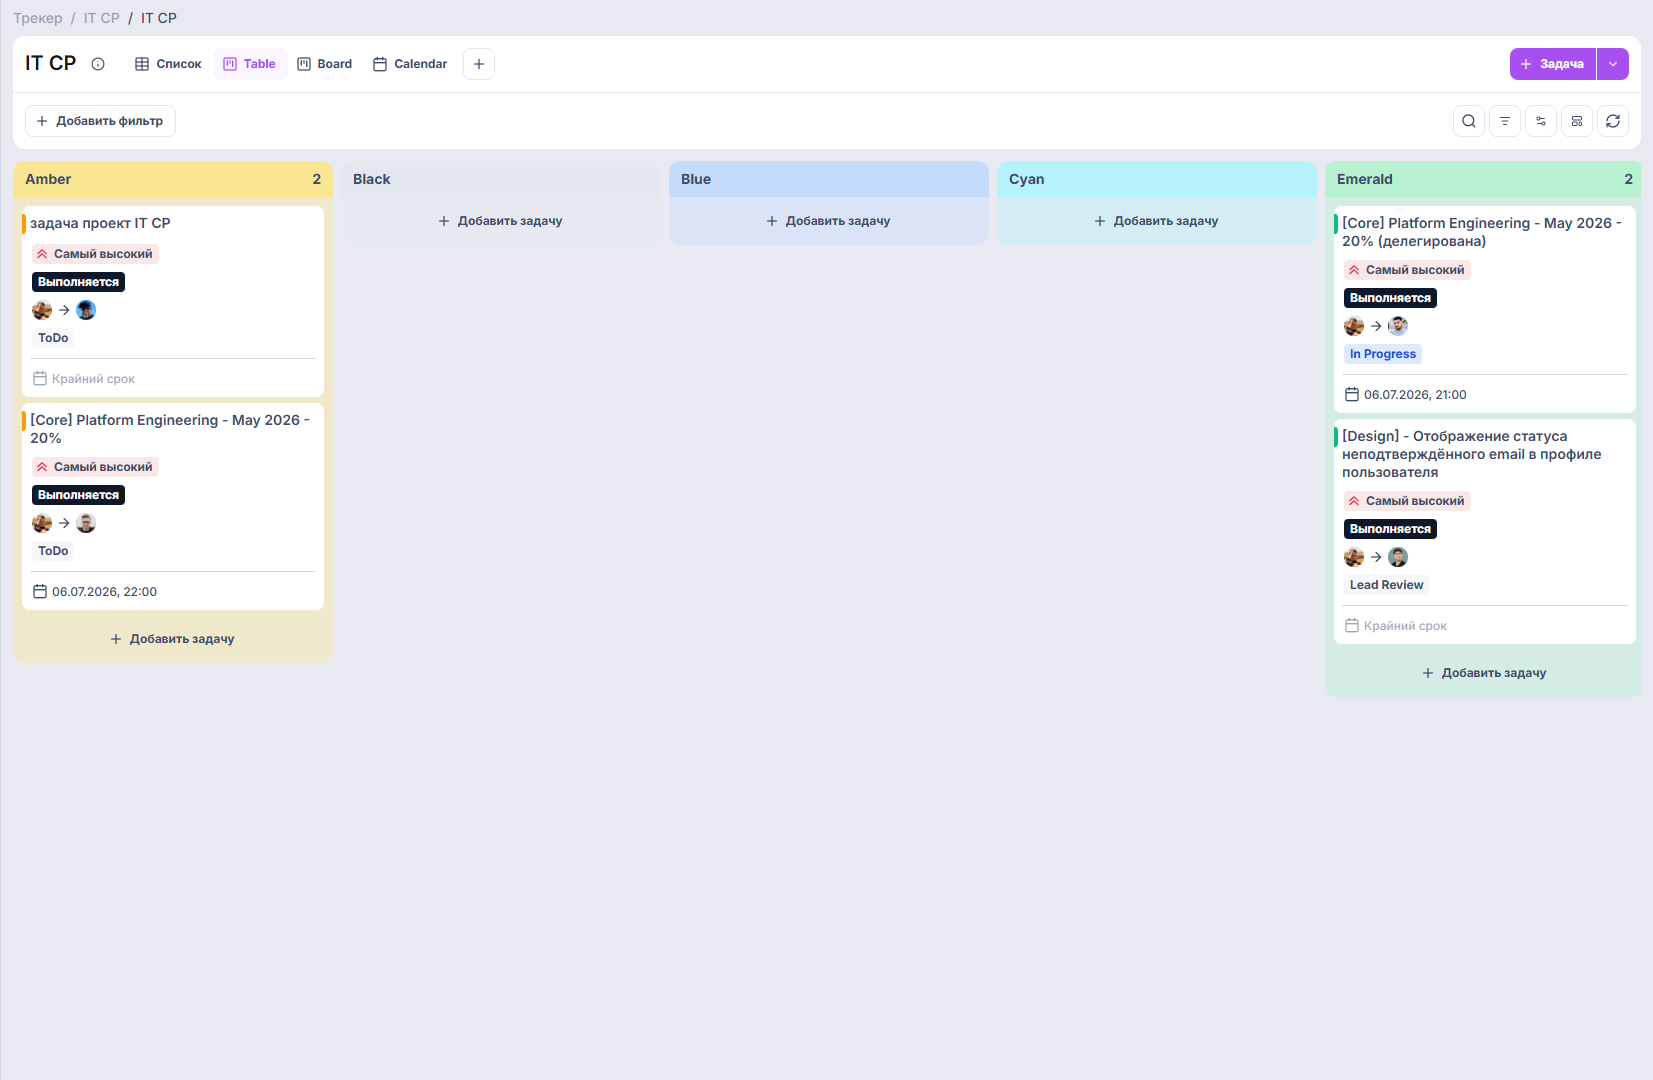Open the search icon in the toolbar
Screen dimensions: 1653x1080
(x=1468, y=121)
